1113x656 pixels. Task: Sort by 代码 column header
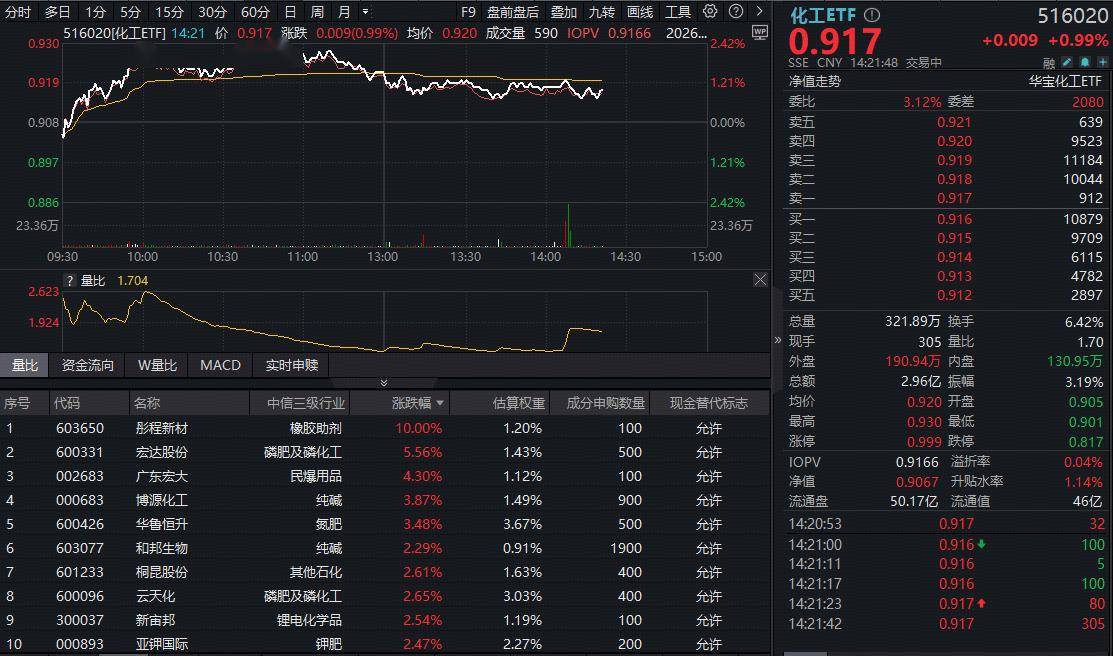point(89,403)
